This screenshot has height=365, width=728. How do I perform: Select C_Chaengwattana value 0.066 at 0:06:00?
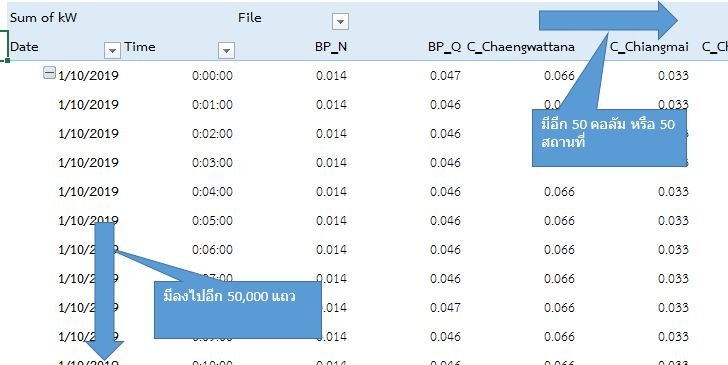click(559, 250)
